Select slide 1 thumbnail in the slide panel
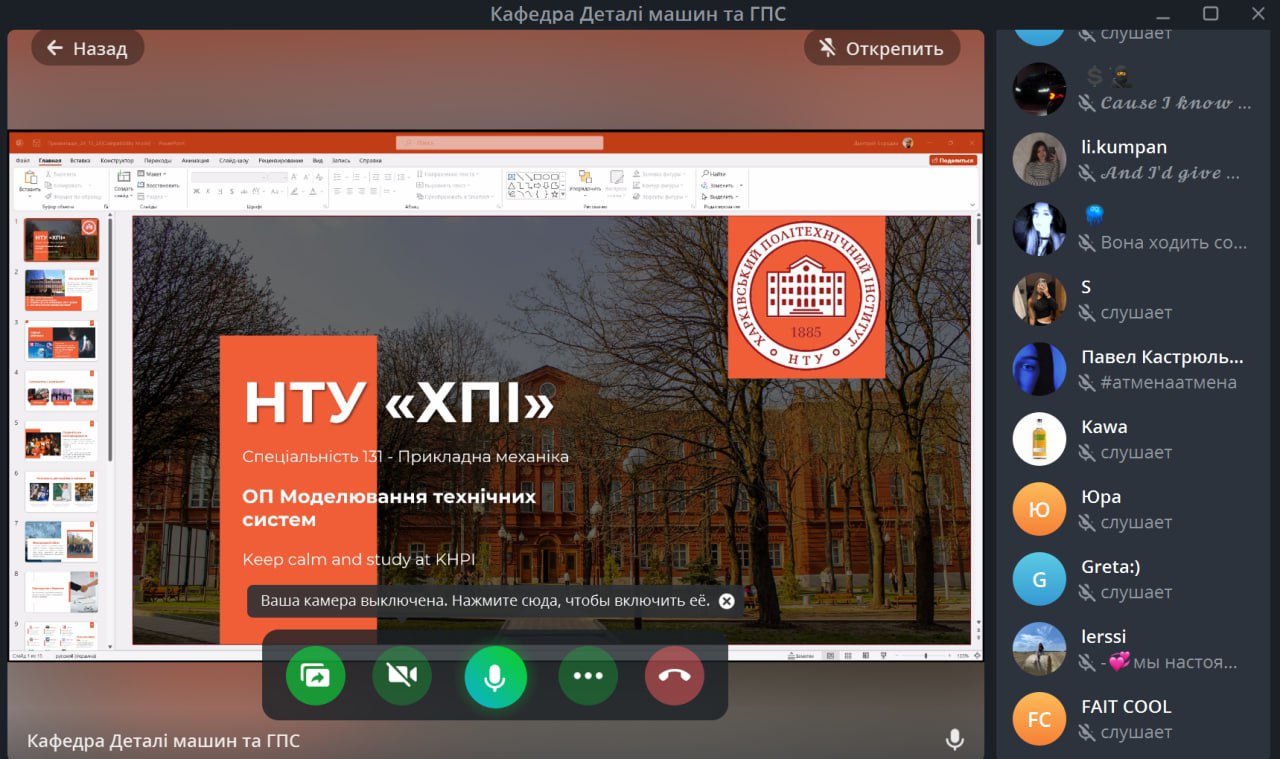This screenshot has width=1280, height=759. pyautogui.click(x=62, y=240)
